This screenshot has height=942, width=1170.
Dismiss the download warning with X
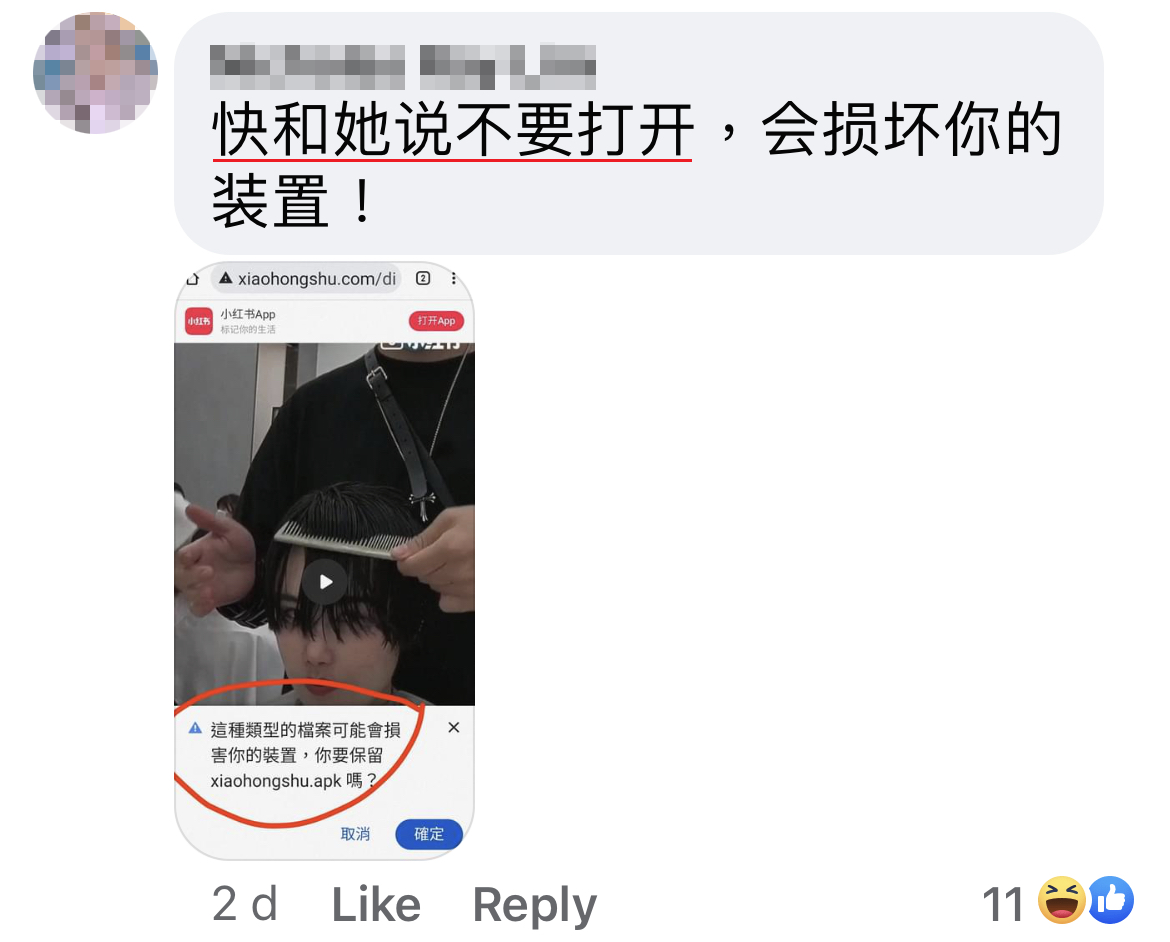454,728
